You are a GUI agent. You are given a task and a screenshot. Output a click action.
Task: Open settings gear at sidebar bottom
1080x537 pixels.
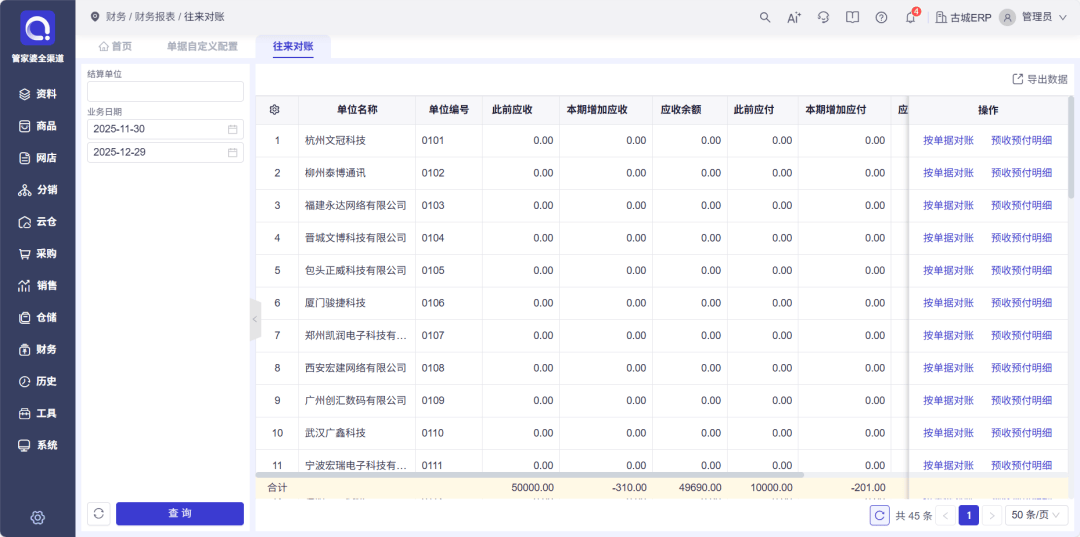pos(37,517)
